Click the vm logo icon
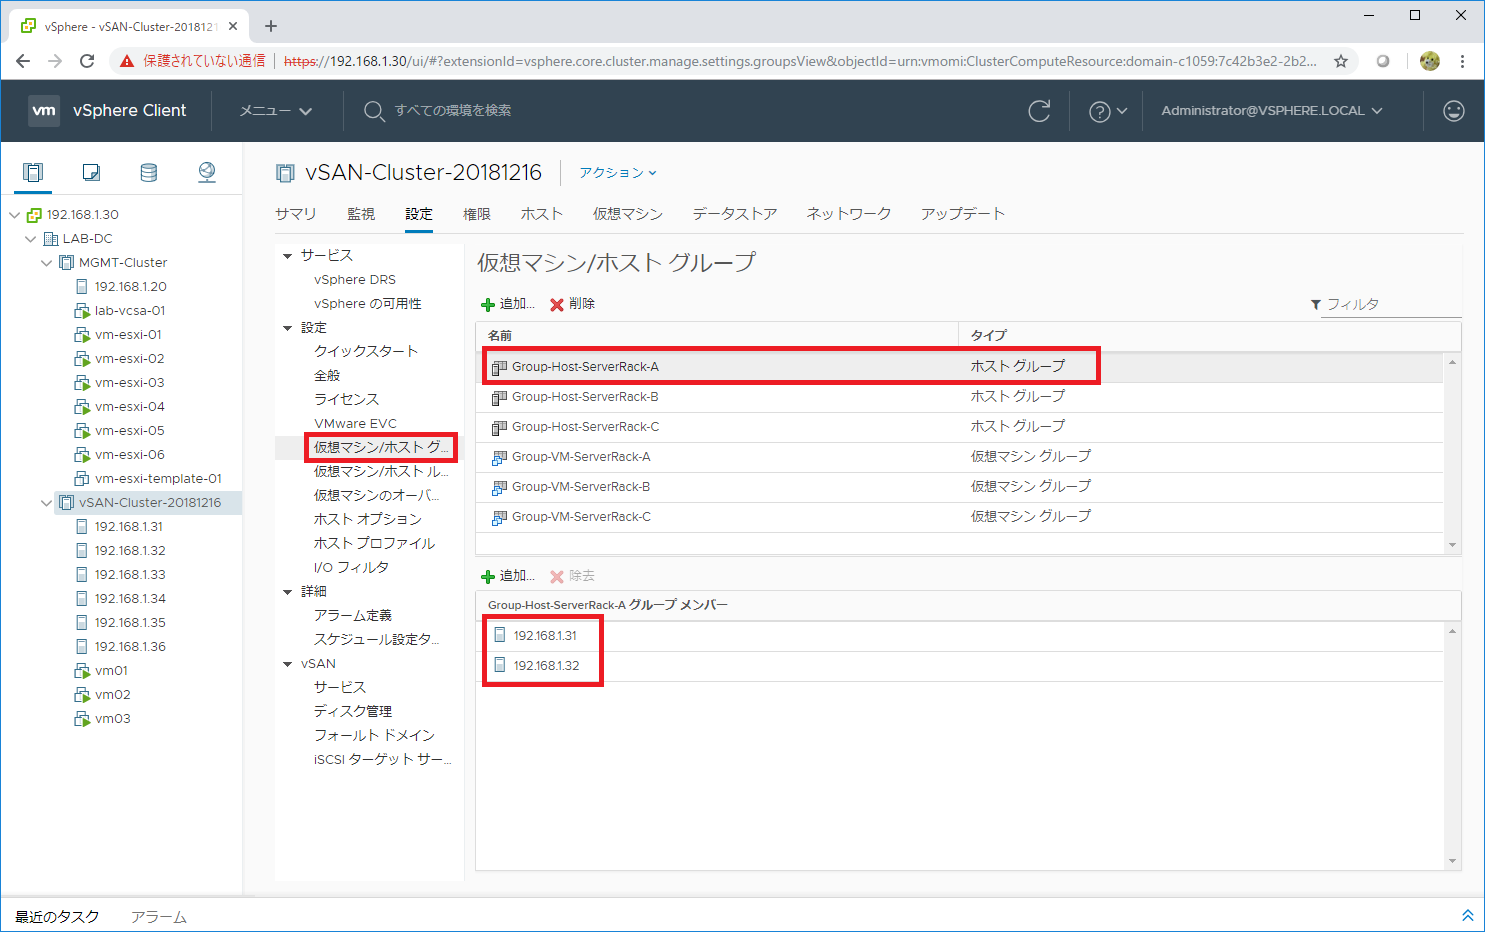 tap(44, 110)
